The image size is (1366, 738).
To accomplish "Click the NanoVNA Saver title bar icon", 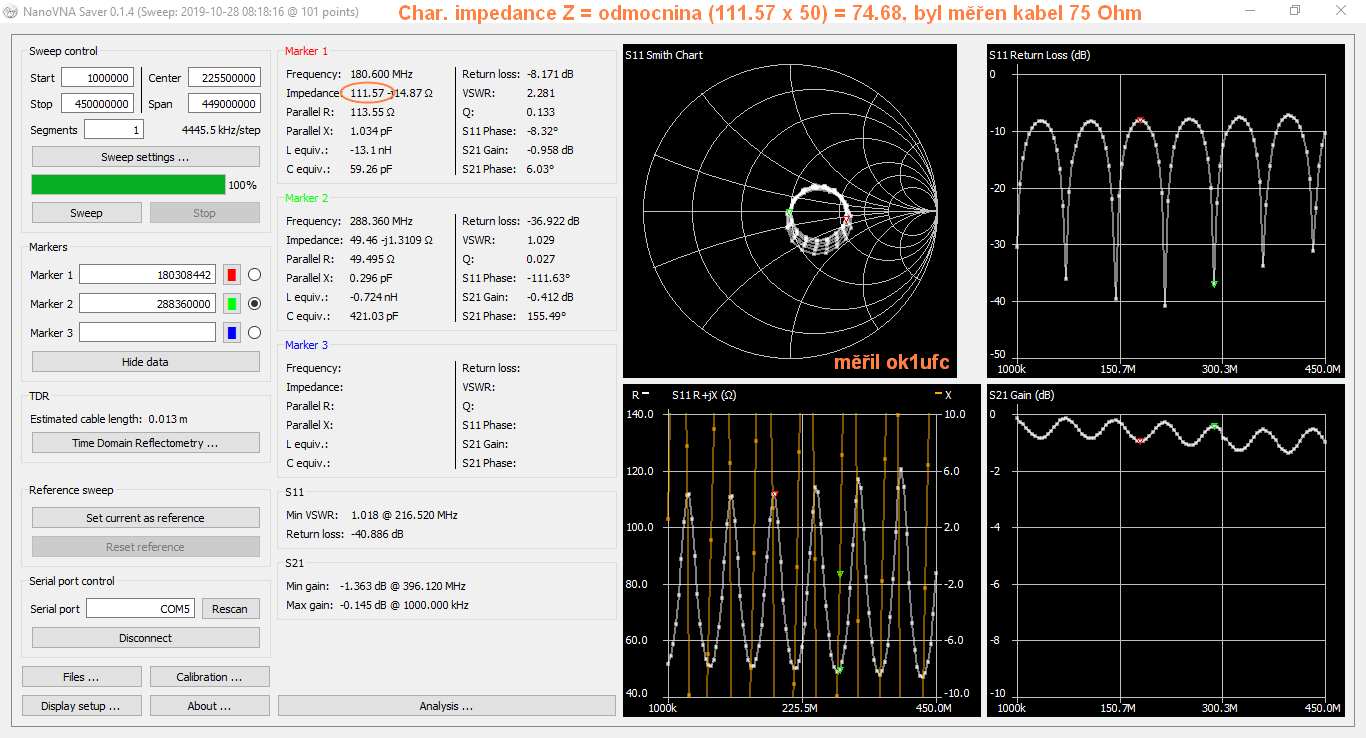I will pyautogui.click(x=11, y=11).
